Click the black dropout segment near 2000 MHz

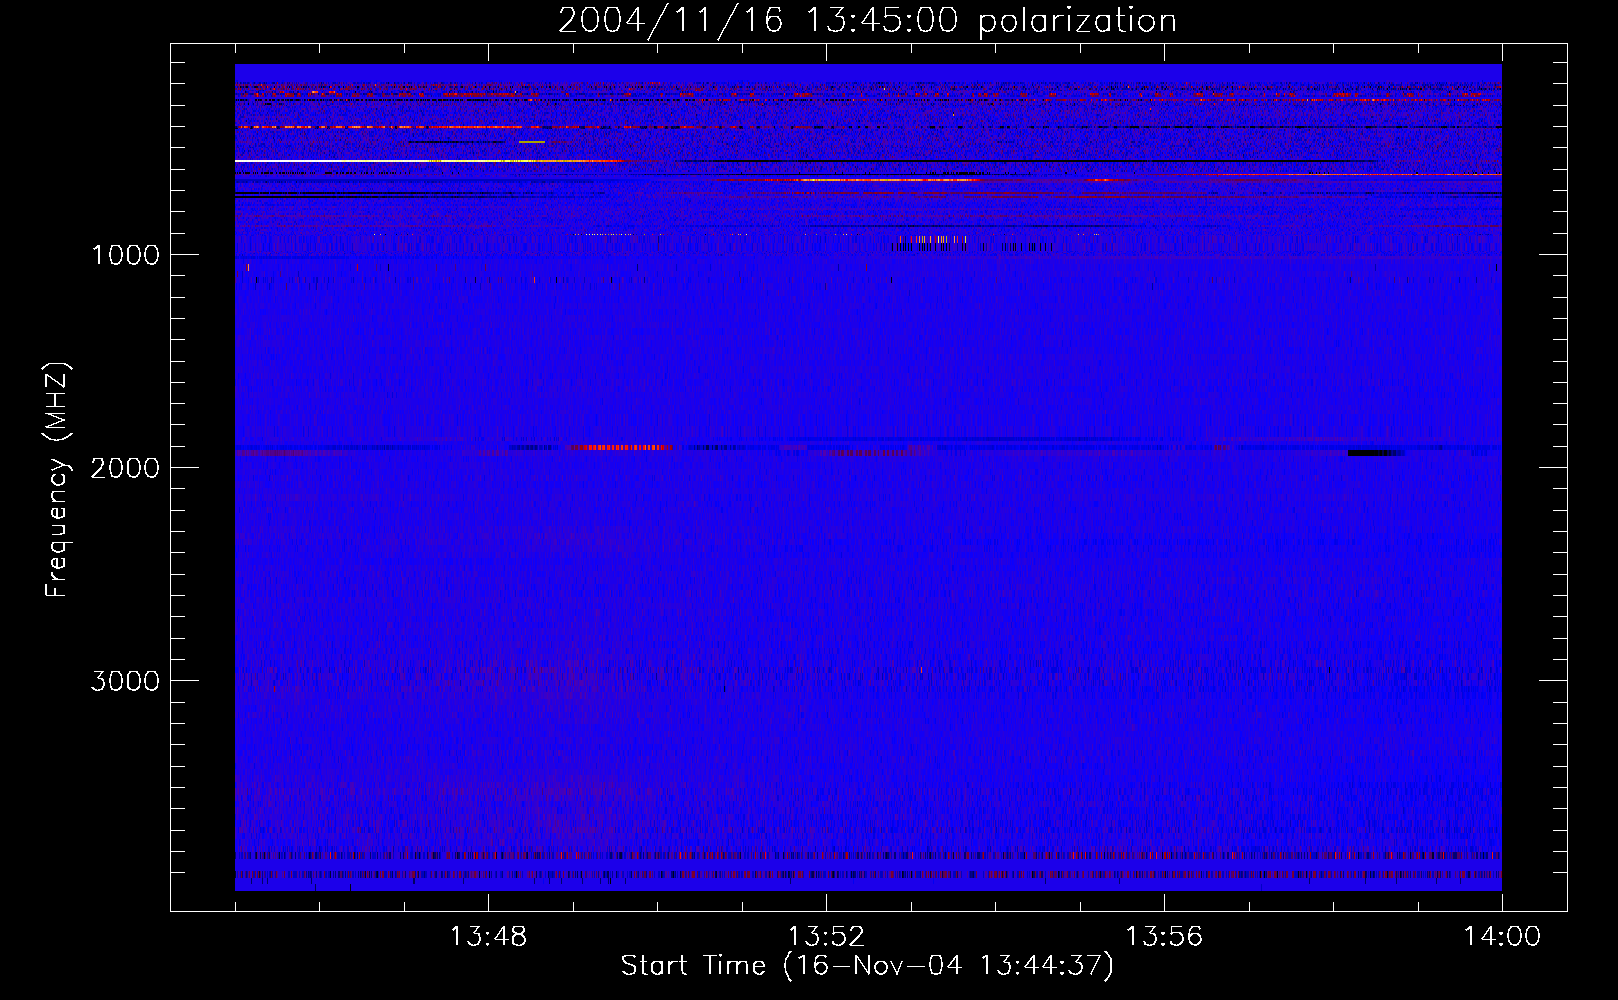1376,453
